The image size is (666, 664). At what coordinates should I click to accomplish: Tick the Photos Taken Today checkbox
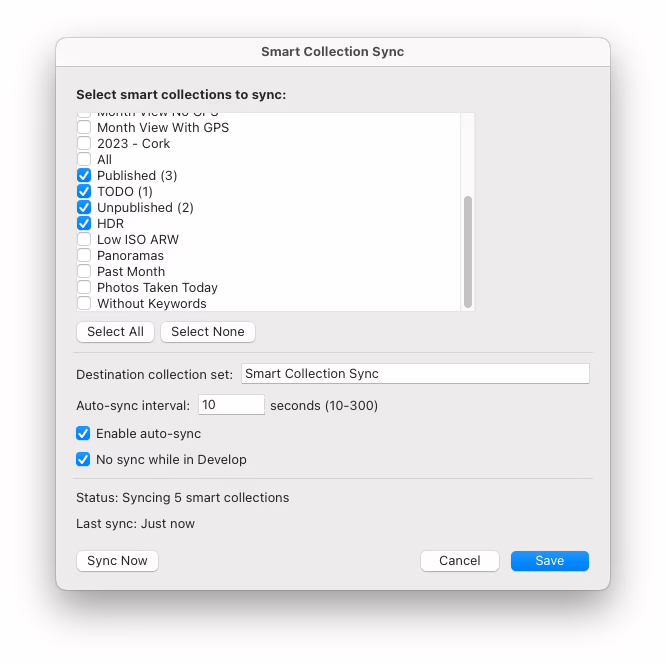coord(84,288)
